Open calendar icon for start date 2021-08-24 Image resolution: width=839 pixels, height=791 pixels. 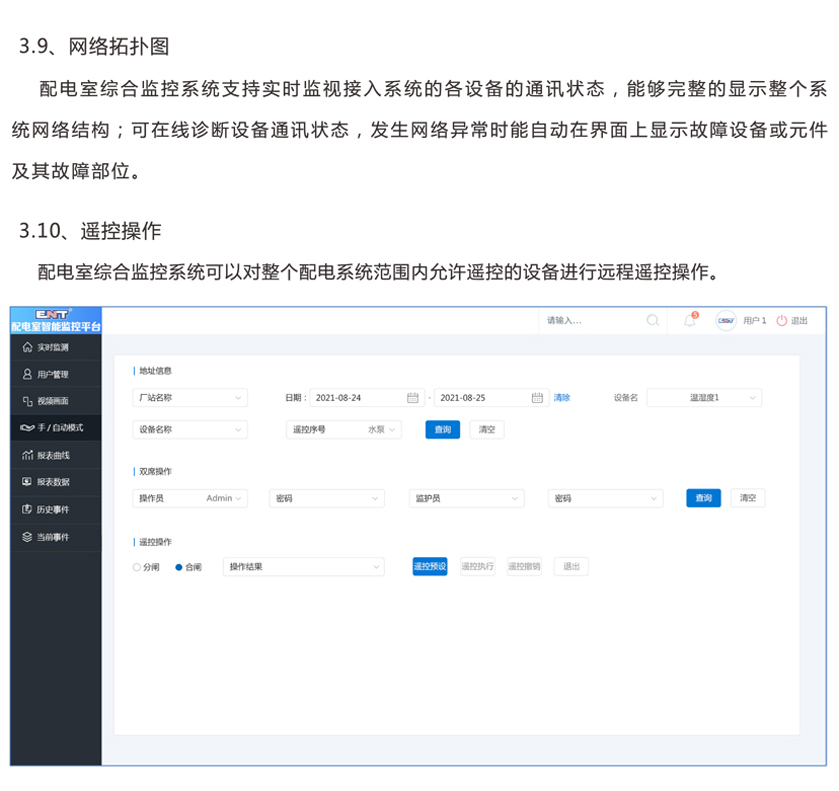point(412,398)
